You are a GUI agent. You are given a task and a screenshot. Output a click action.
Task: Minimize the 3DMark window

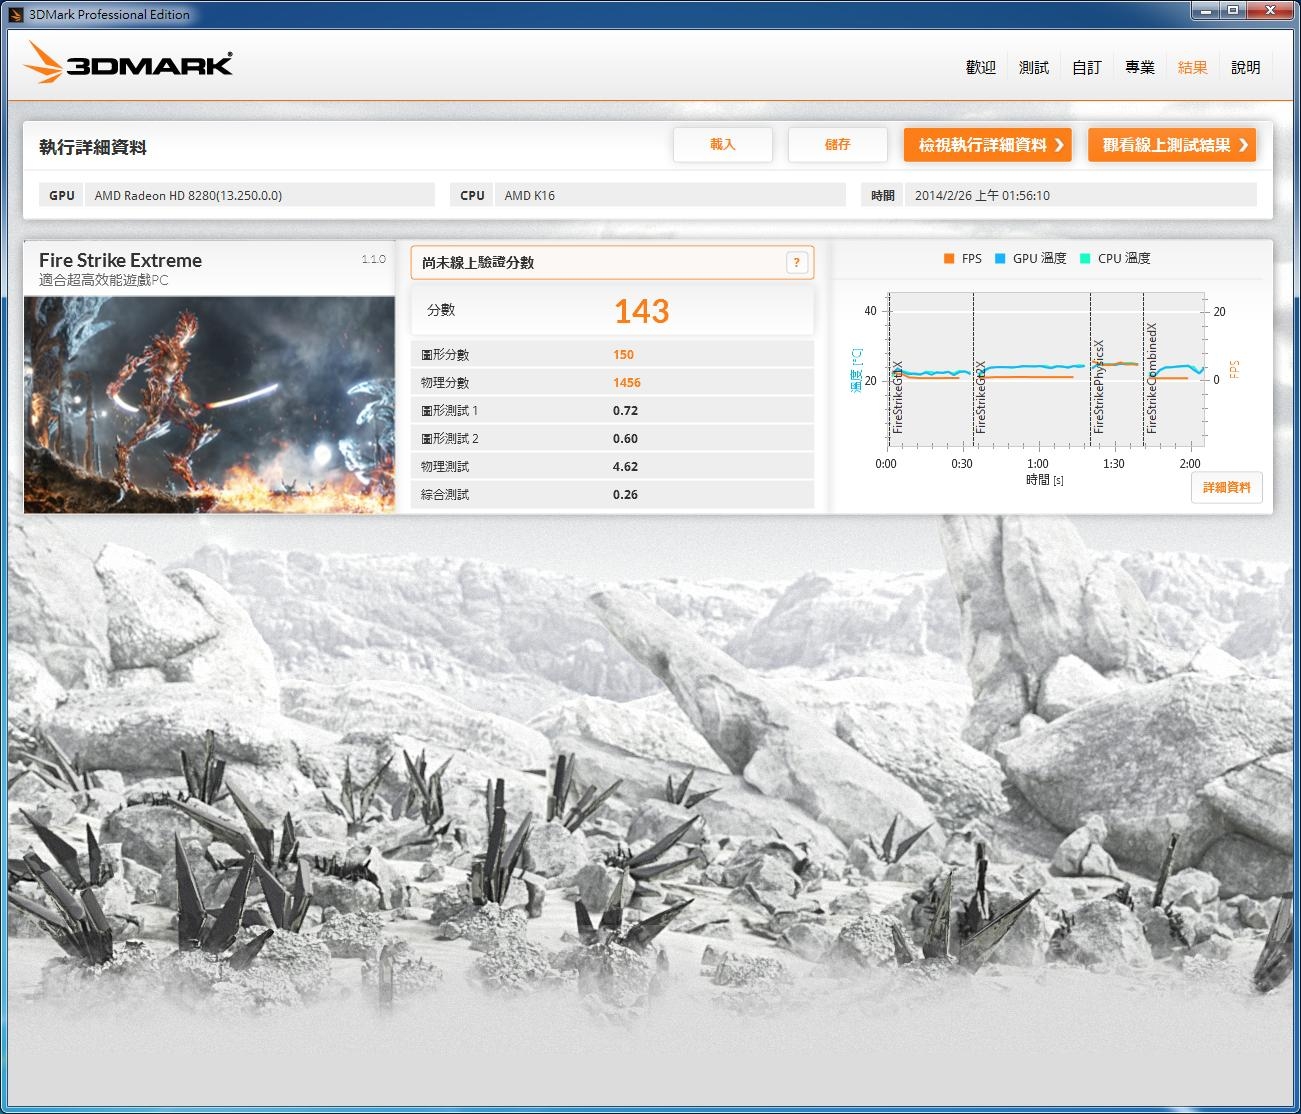pos(1205,11)
